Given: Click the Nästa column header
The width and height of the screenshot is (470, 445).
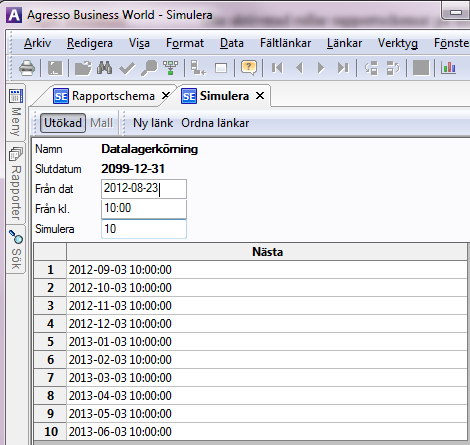Looking at the screenshot, I should [x=267, y=252].
